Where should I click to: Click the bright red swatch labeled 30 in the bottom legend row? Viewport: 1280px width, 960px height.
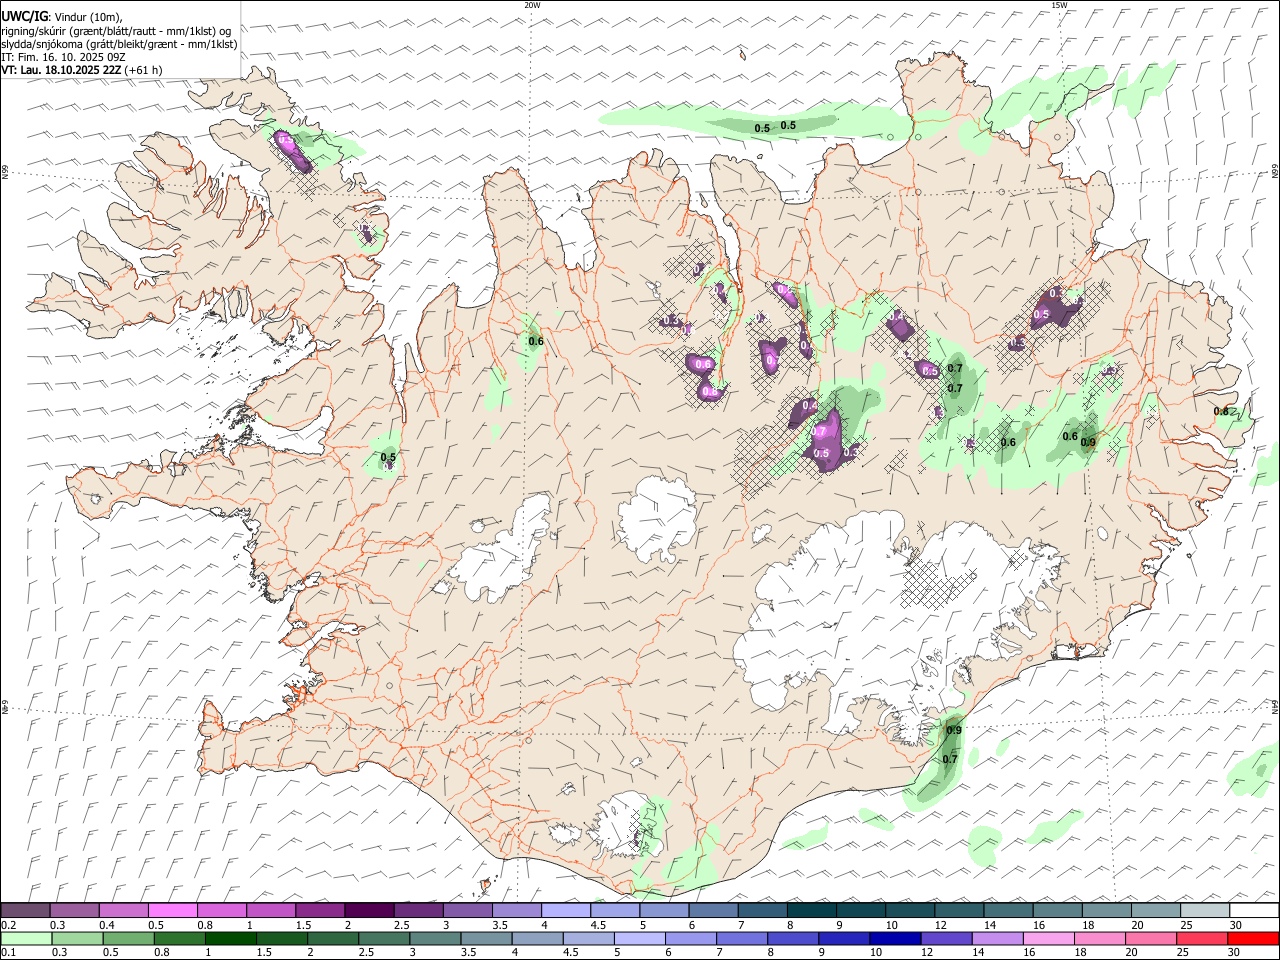pyautogui.click(x=1253, y=938)
